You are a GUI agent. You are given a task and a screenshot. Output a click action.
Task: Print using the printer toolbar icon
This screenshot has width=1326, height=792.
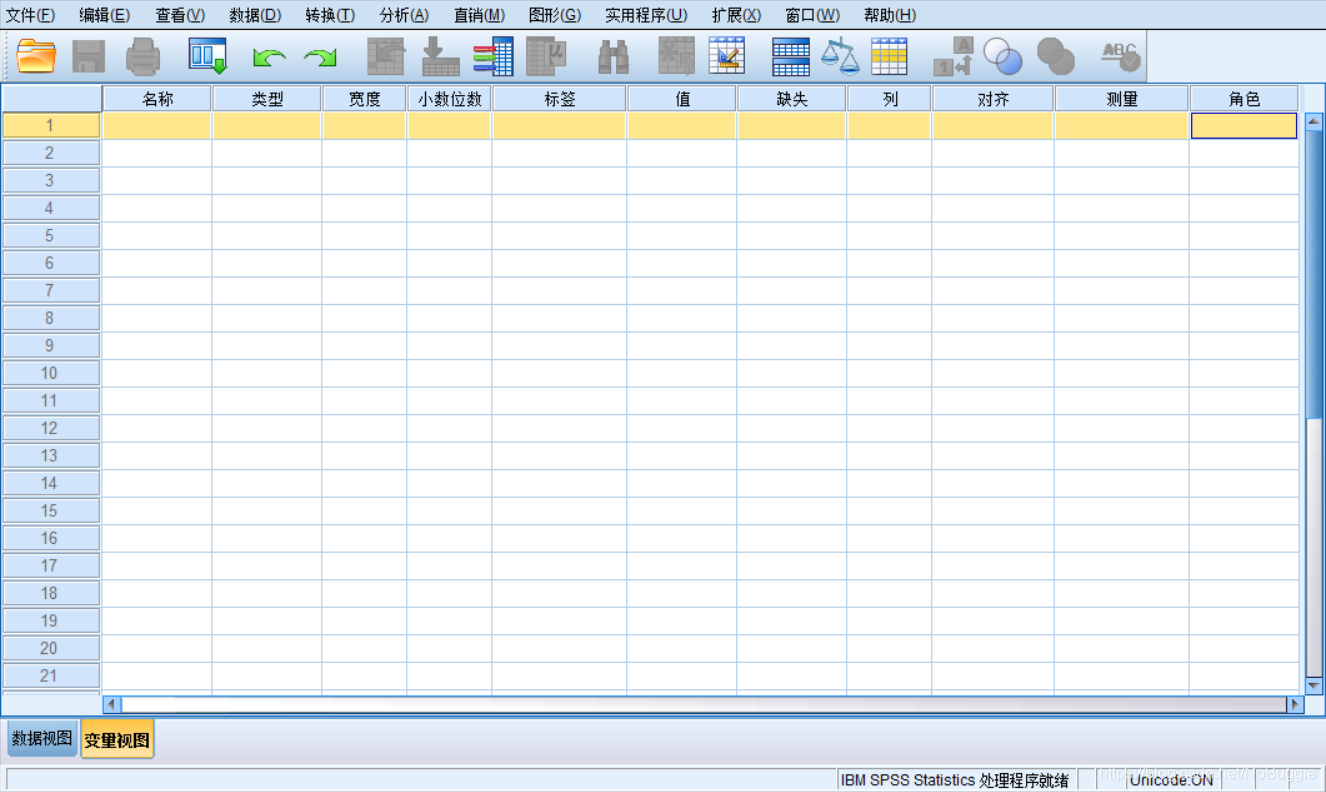pos(143,56)
